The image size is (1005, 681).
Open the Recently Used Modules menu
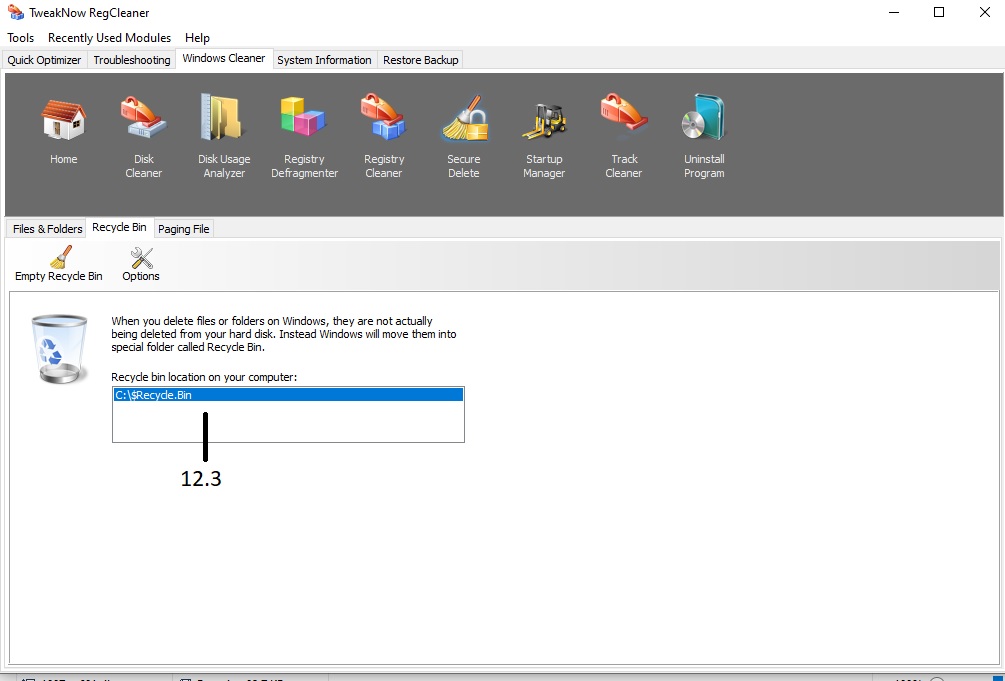point(110,38)
